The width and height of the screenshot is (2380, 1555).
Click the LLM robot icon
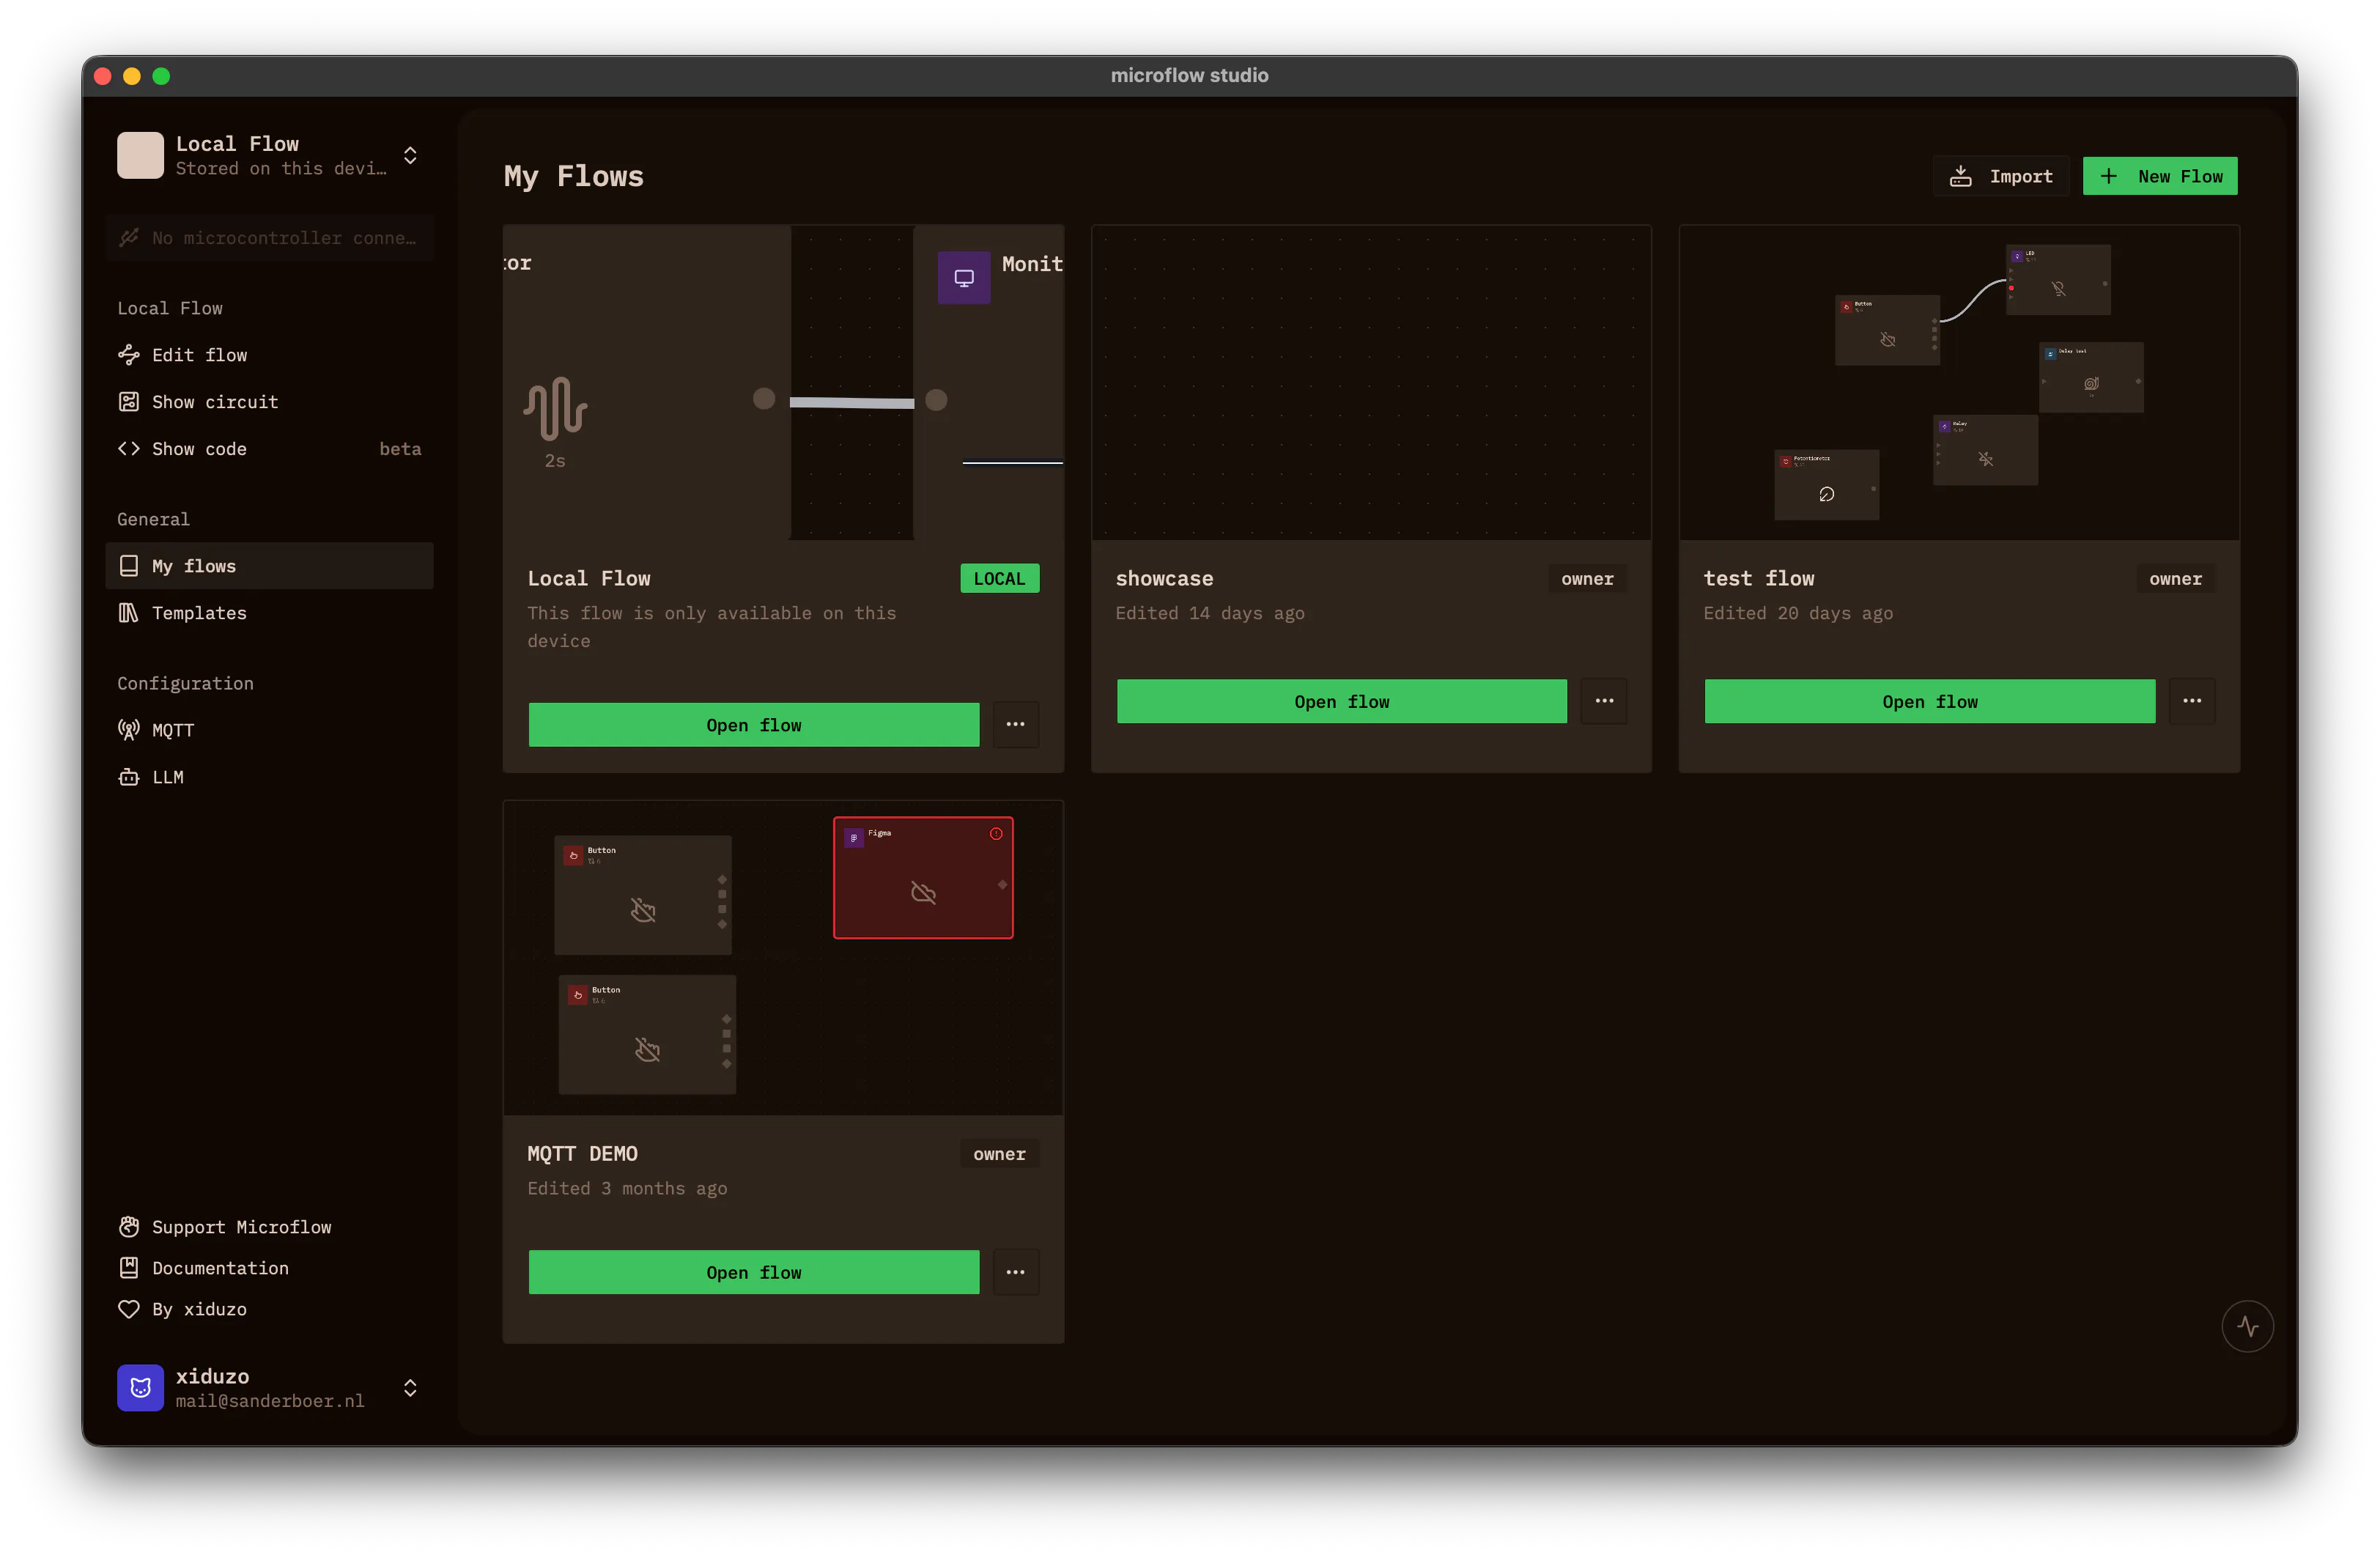click(x=129, y=777)
